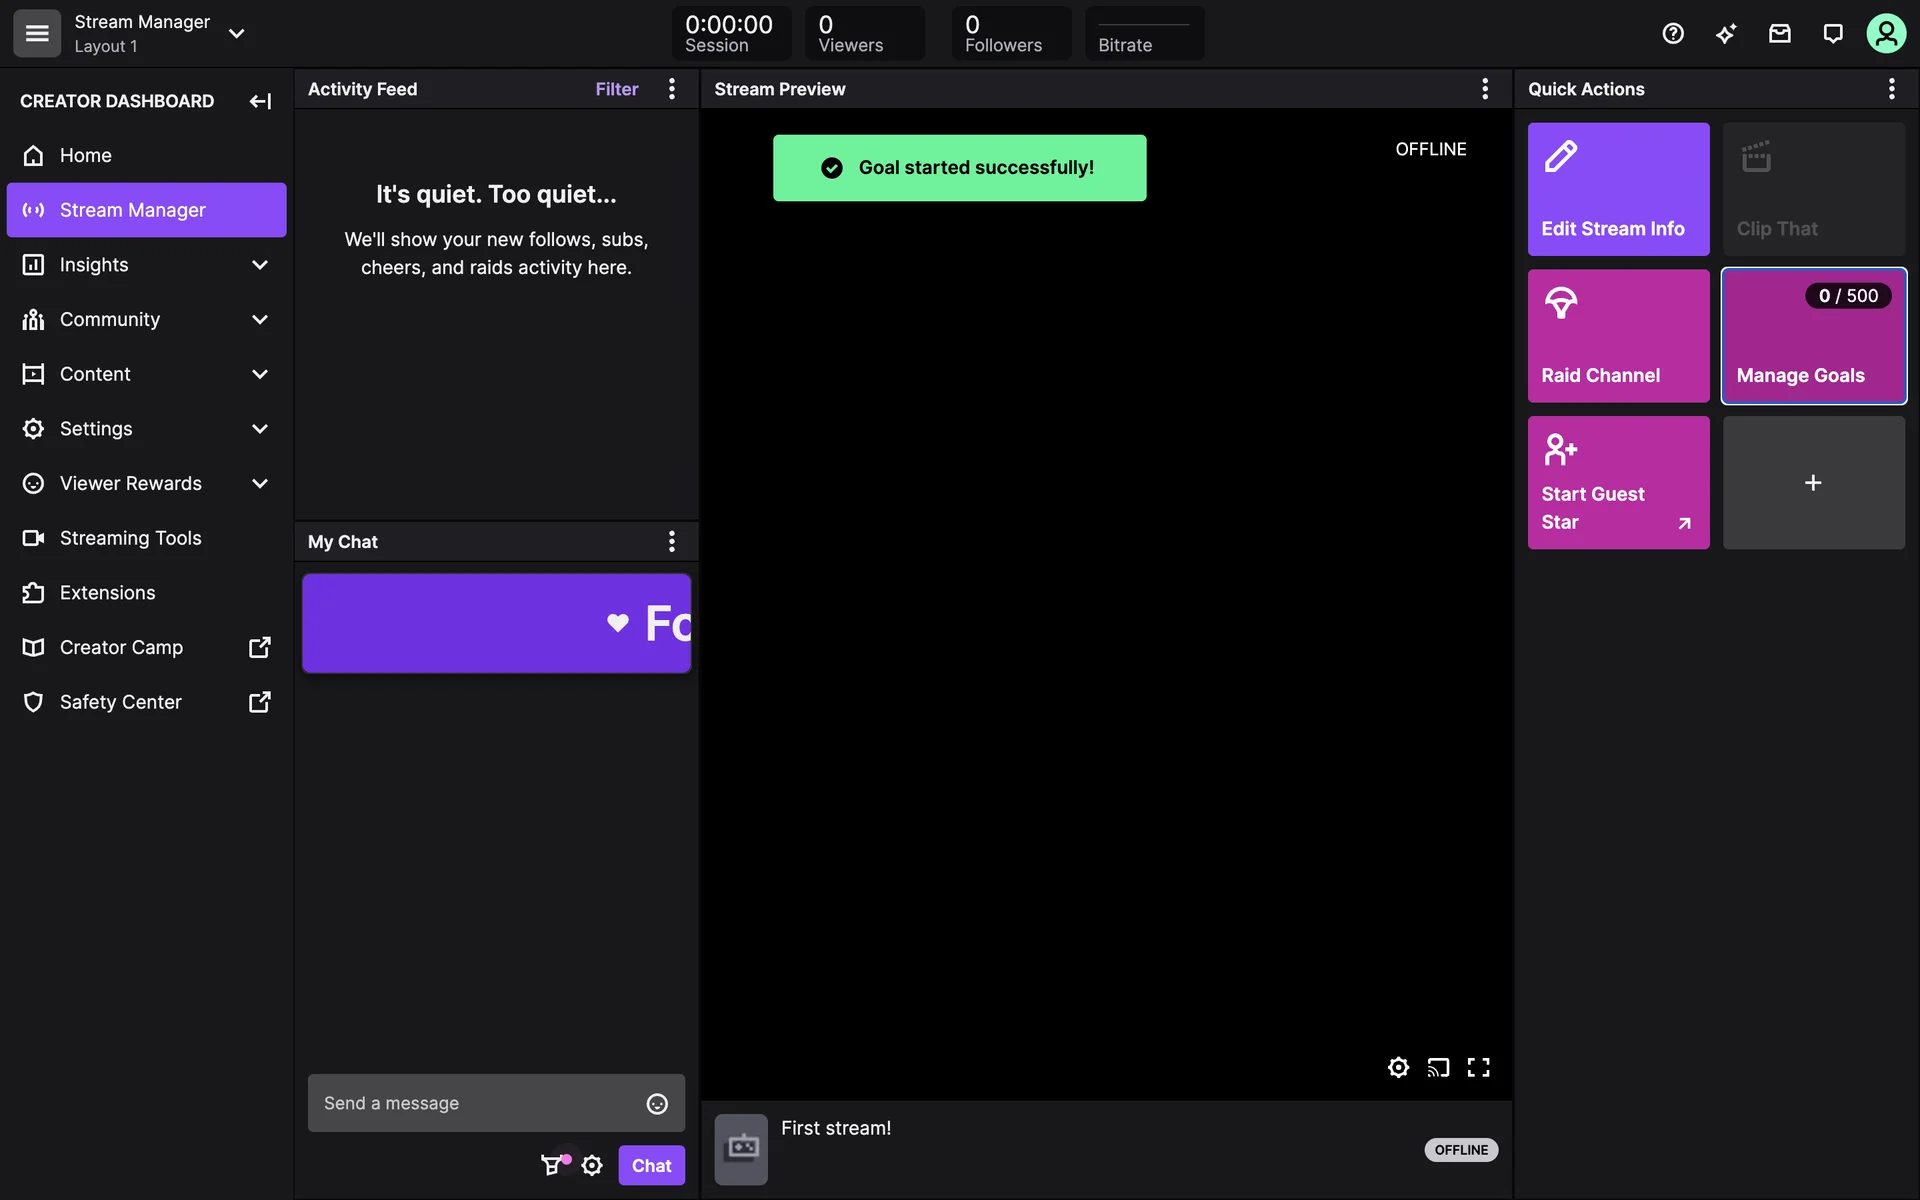
Task: Open the help icon in top bar
Action: (1673, 34)
